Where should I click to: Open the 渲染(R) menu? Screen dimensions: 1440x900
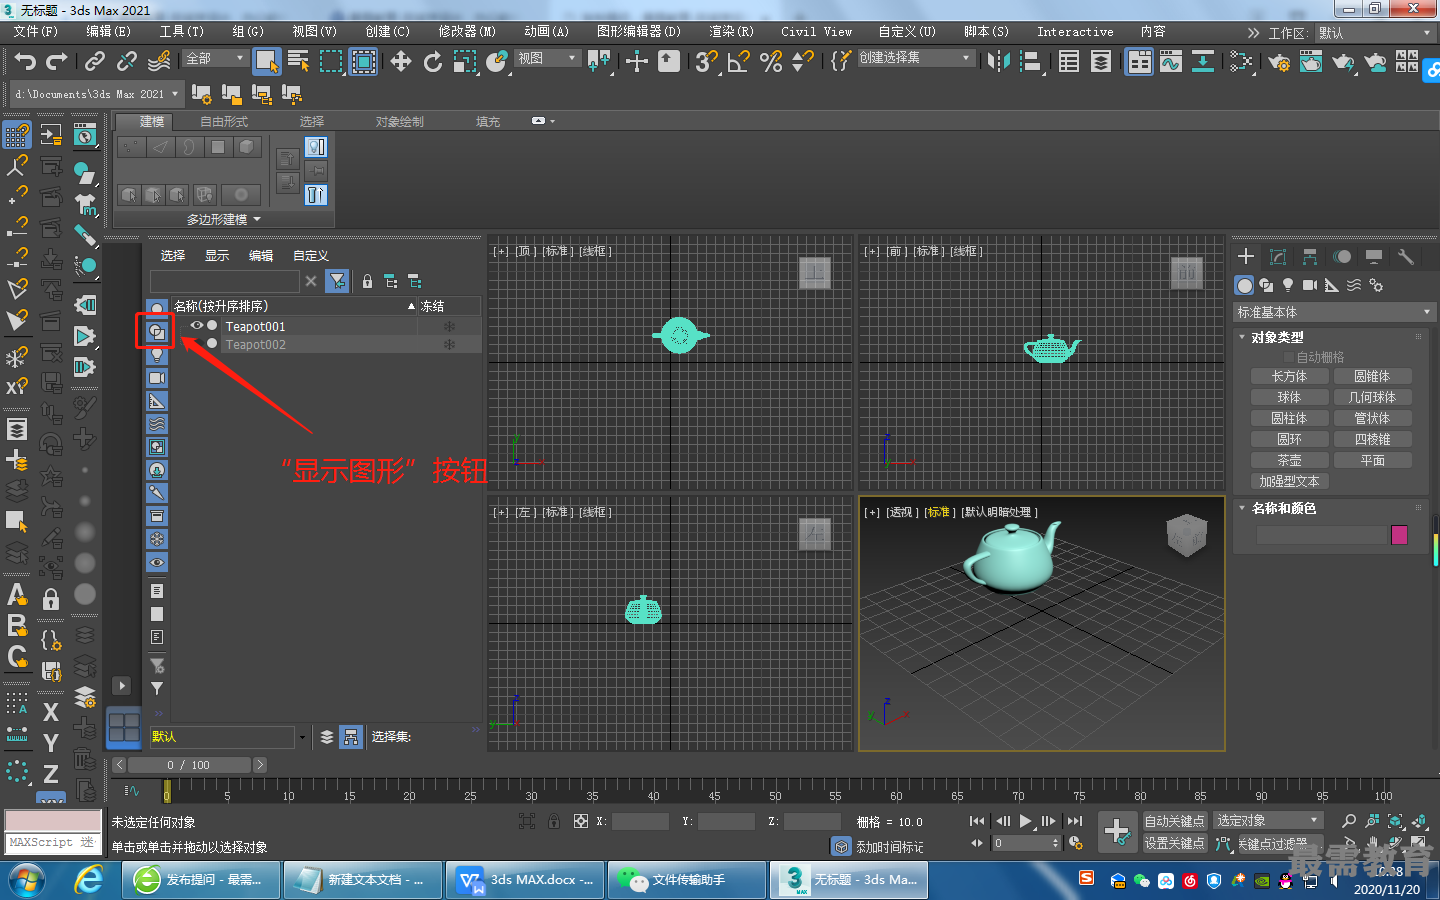[731, 32]
